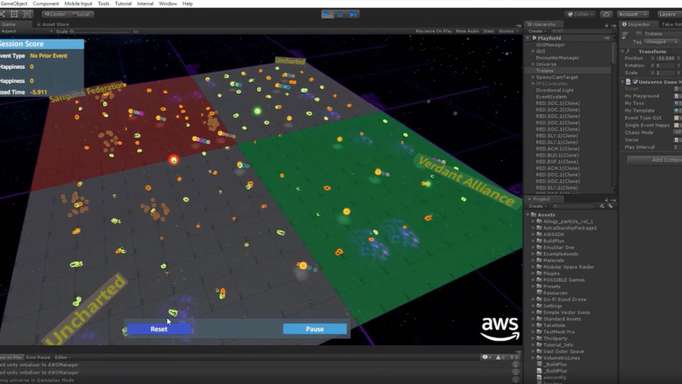Select the Materials folder in Project

pos(553,260)
